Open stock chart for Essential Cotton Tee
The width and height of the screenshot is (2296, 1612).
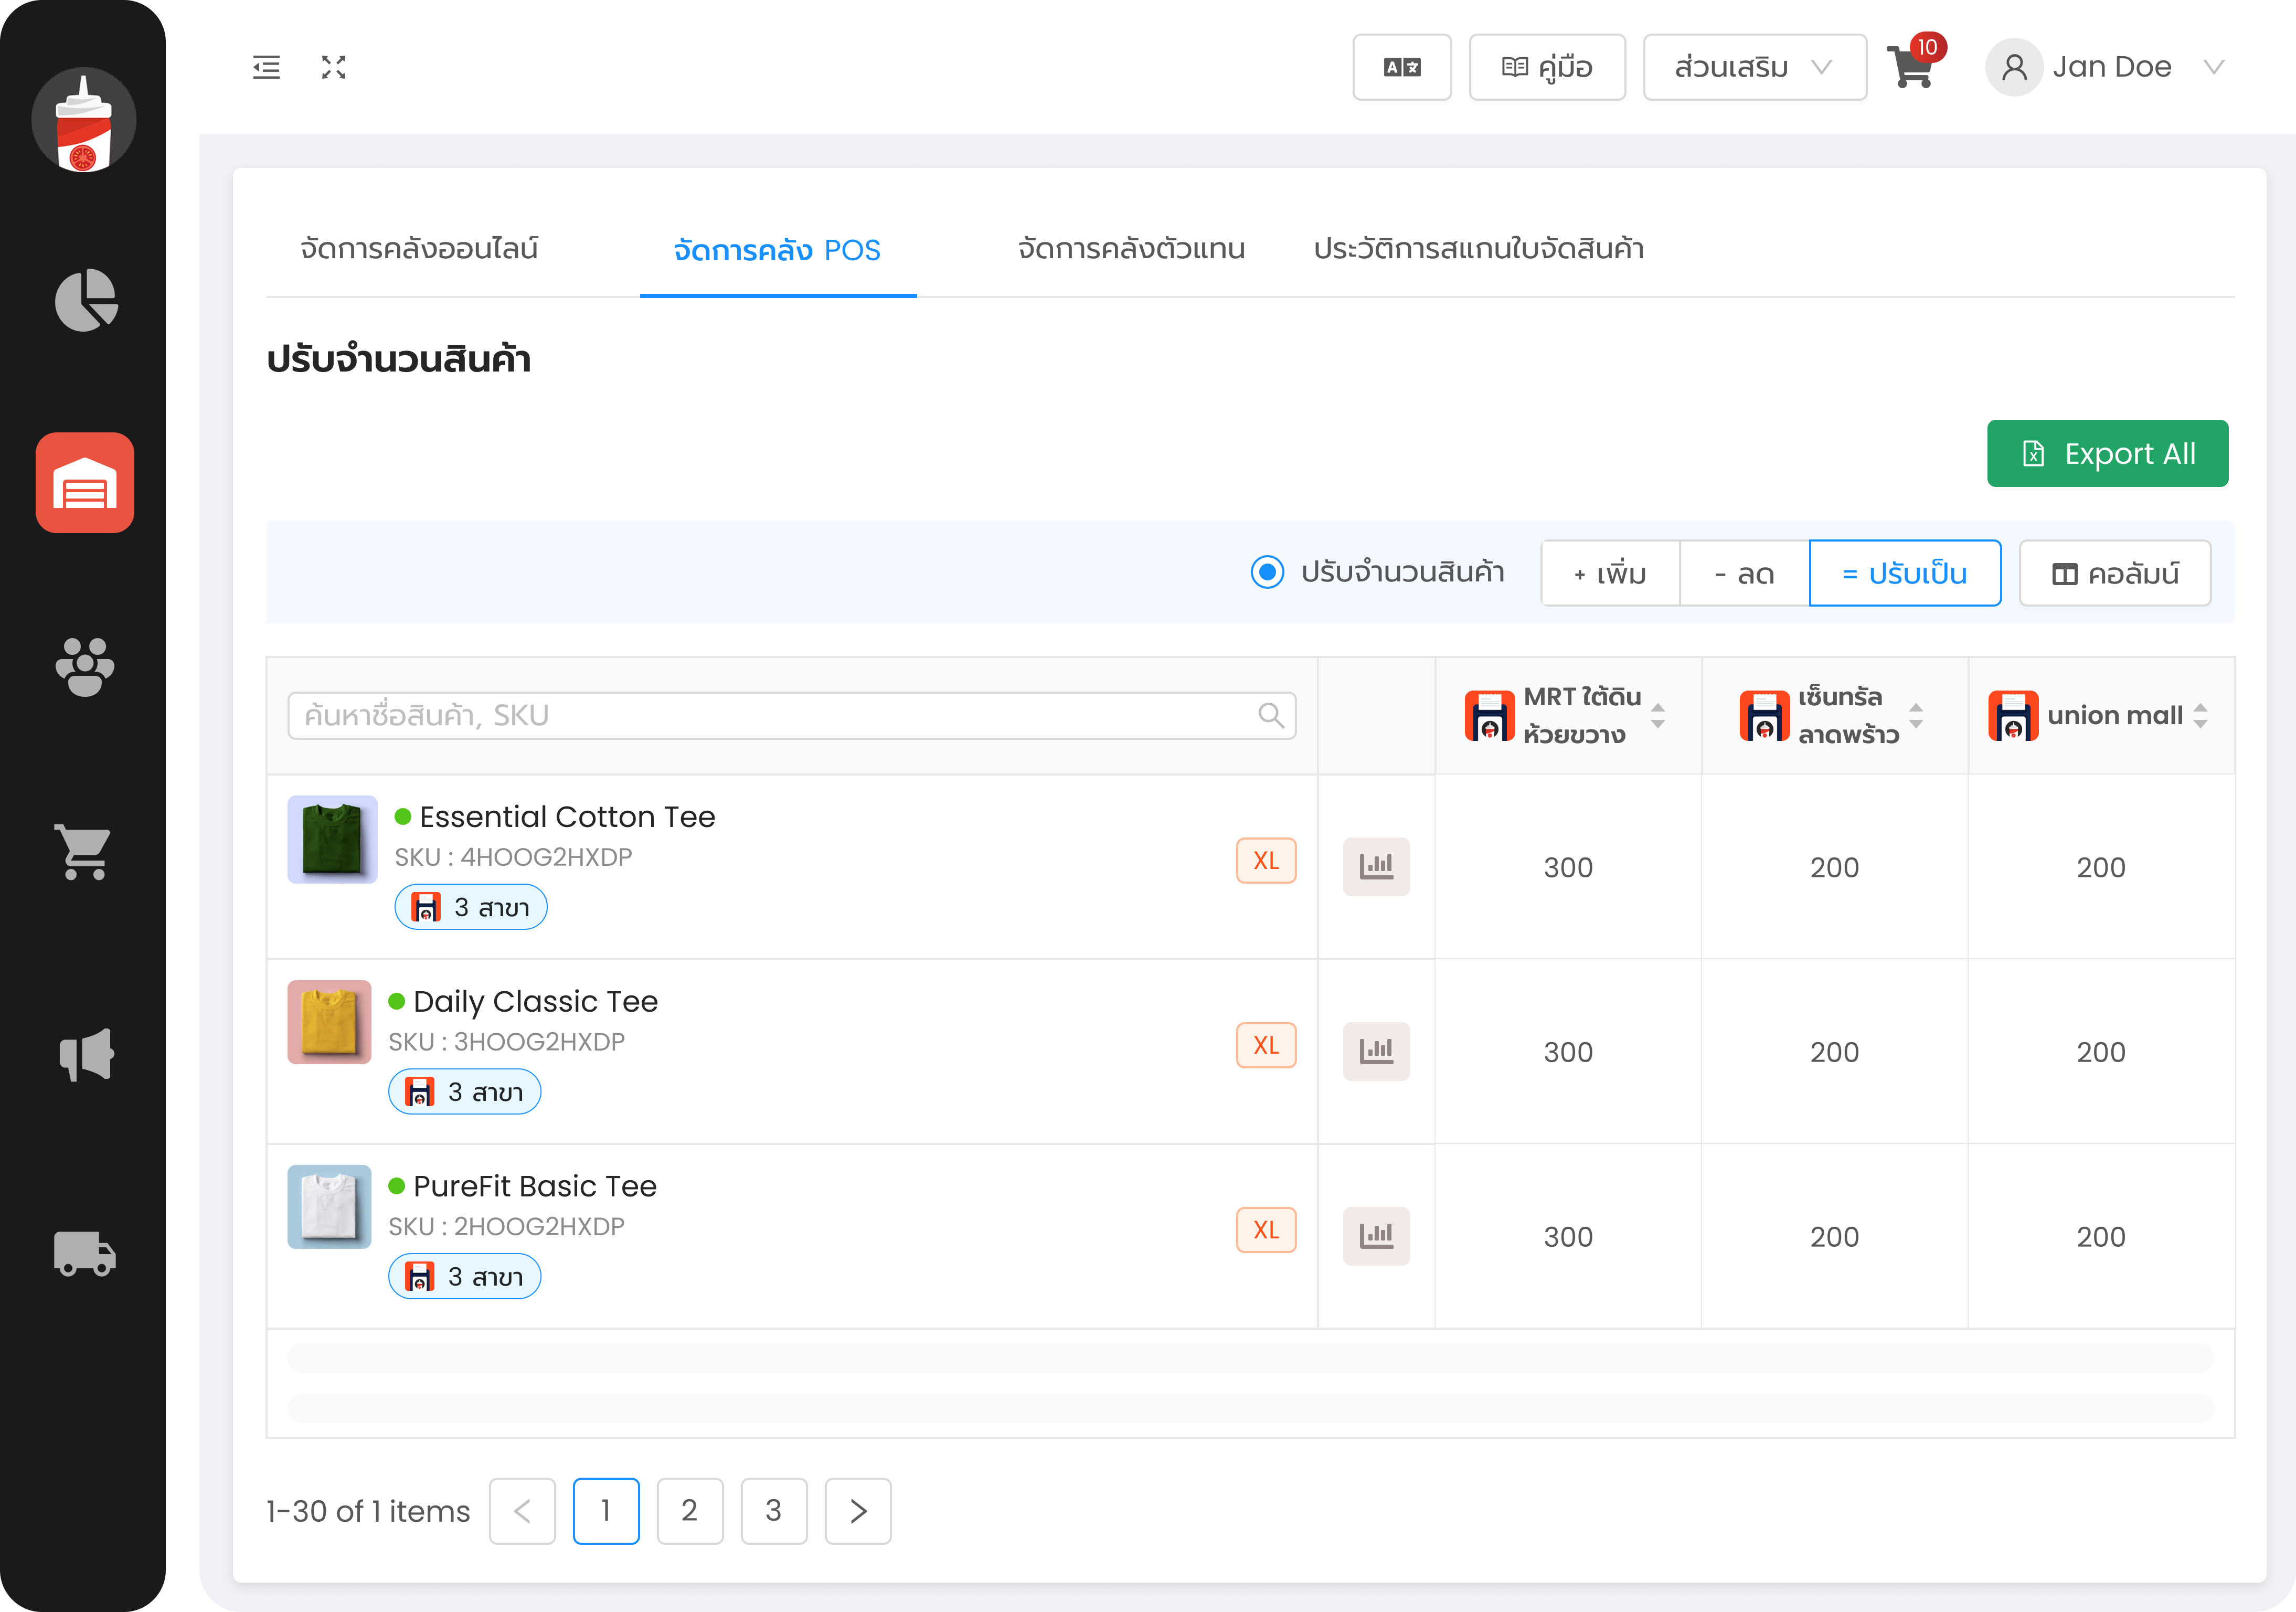click(1375, 866)
